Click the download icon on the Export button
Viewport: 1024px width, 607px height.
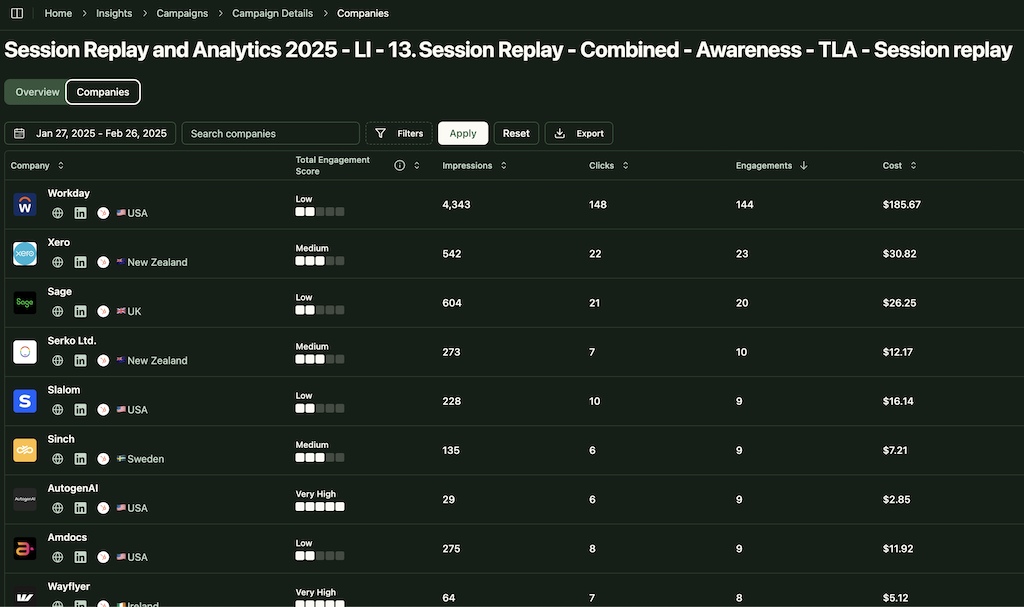click(x=562, y=132)
